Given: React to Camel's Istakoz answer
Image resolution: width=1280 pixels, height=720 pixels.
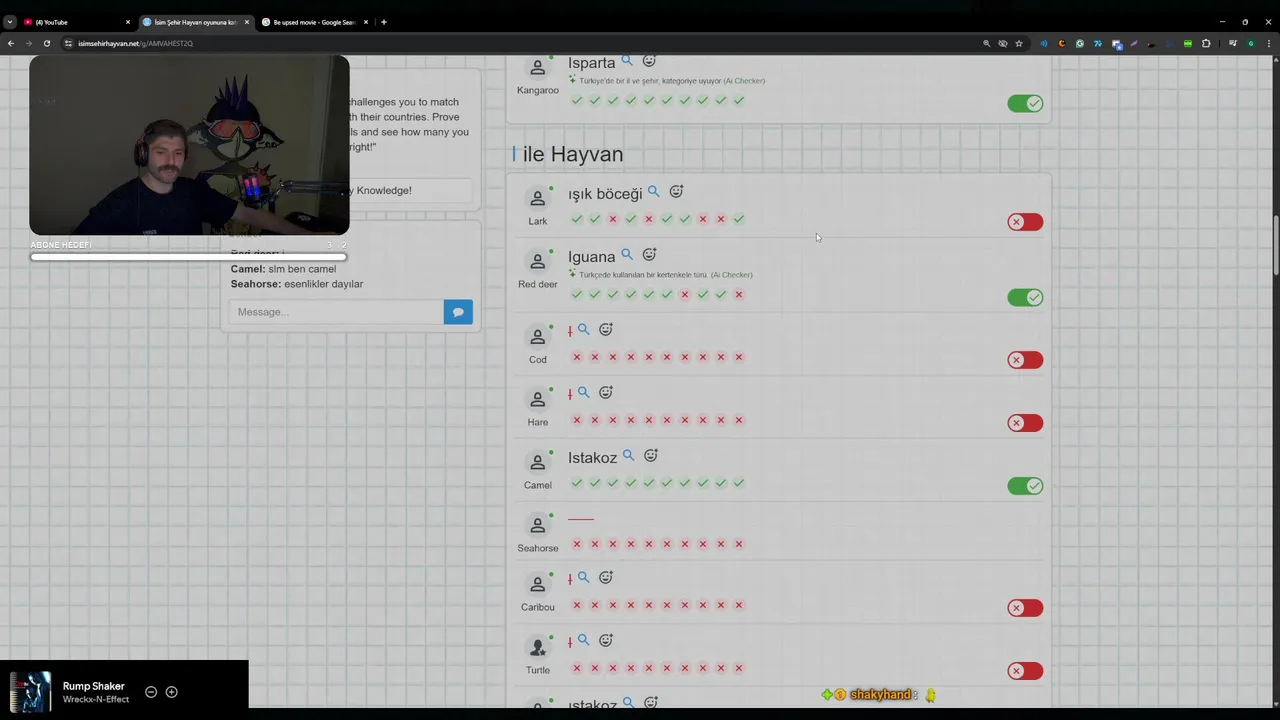Looking at the screenshot, I should click(x=650, y=455).
